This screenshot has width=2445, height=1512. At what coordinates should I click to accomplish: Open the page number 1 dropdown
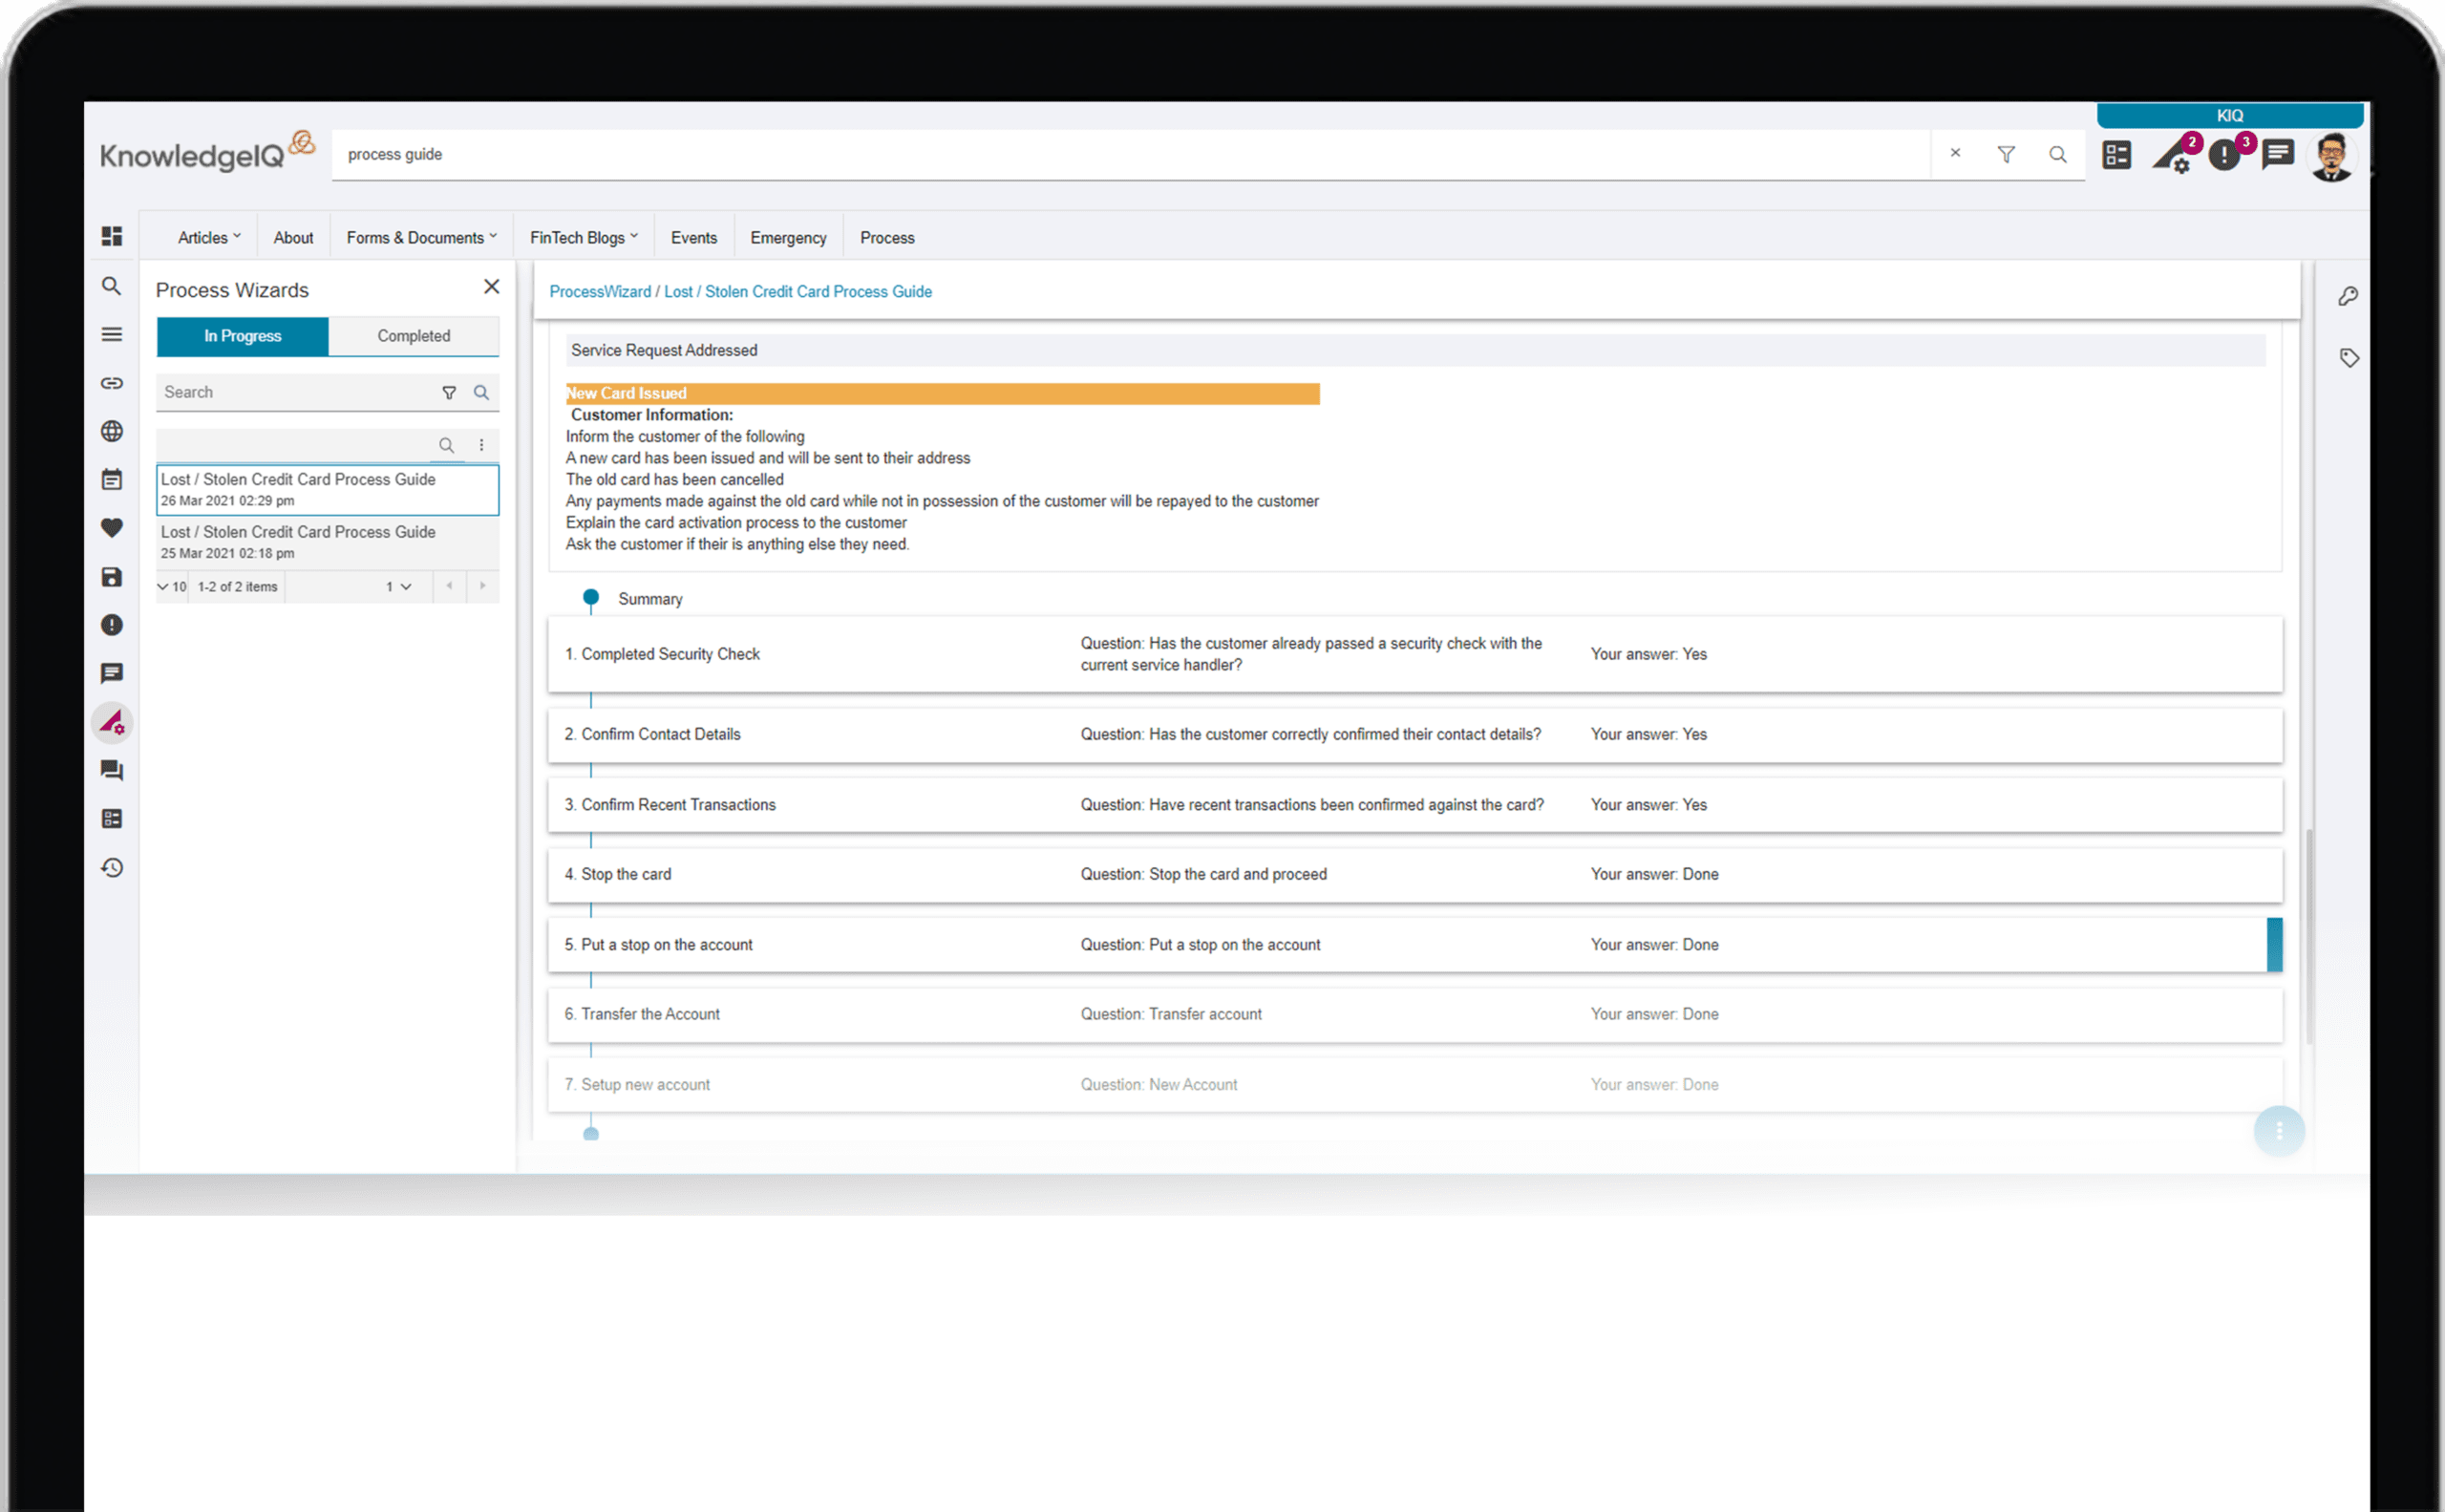(x=399, y=587)
